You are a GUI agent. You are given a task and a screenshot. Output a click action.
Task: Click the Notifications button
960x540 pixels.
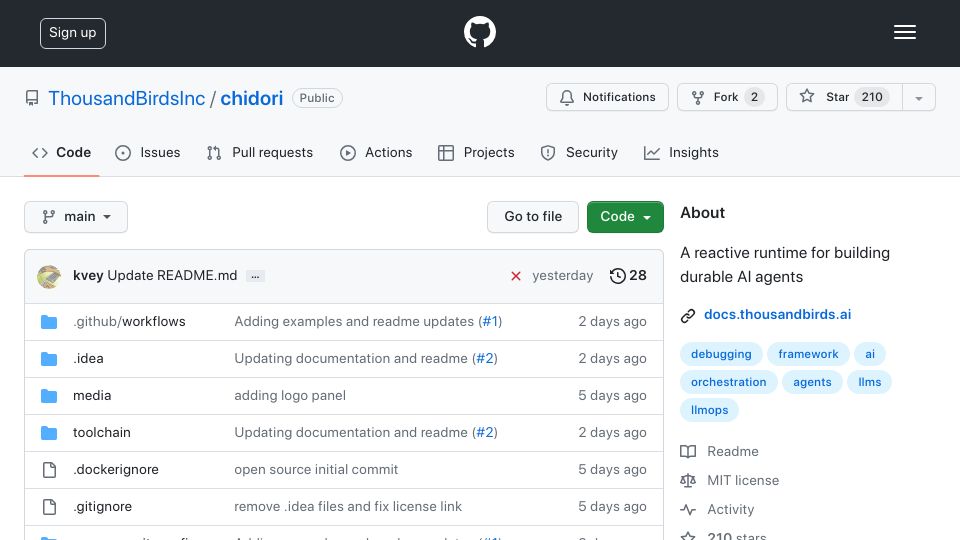(x=607, y=97)
